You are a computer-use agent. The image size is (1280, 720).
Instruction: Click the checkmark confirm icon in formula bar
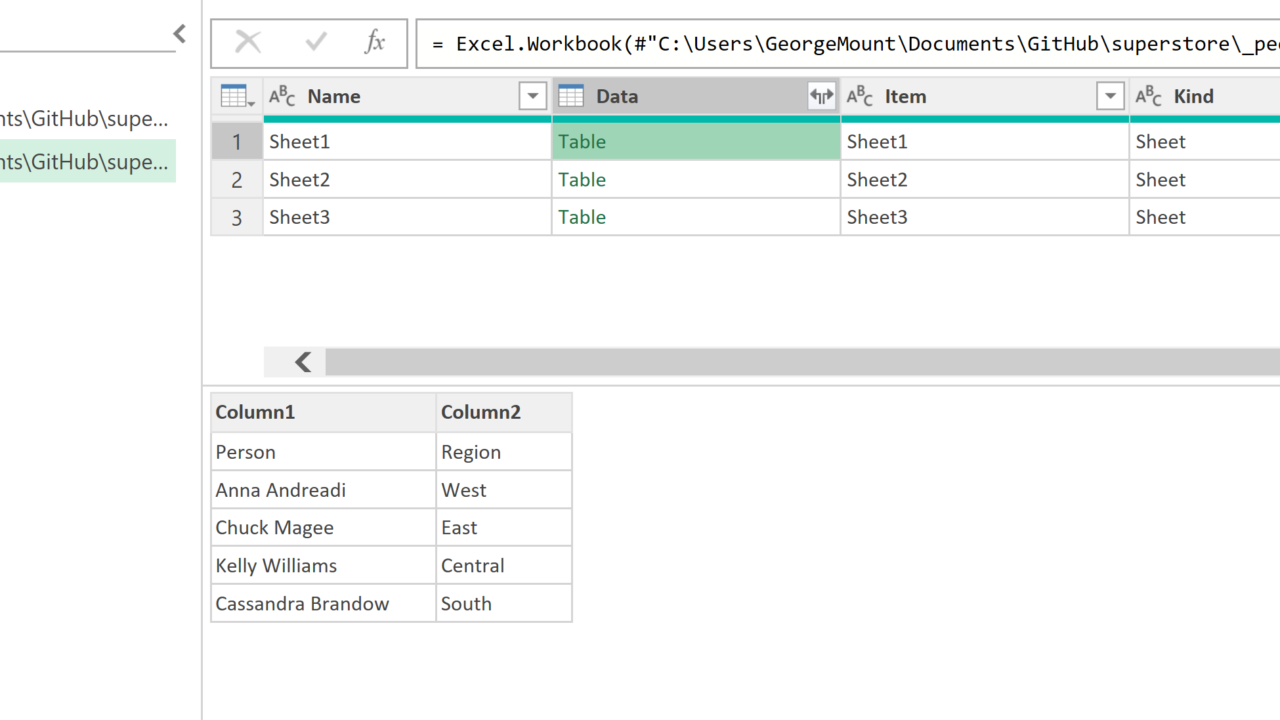[316, 42]
